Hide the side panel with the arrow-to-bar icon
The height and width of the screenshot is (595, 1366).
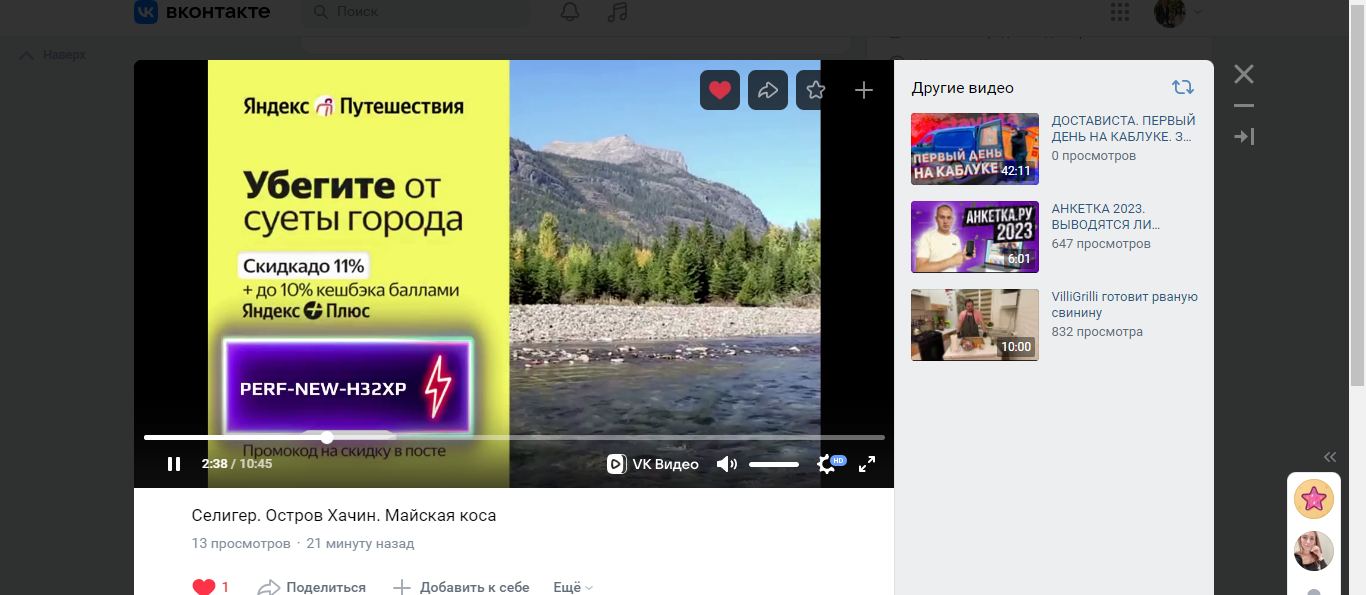coord(1244,136)
